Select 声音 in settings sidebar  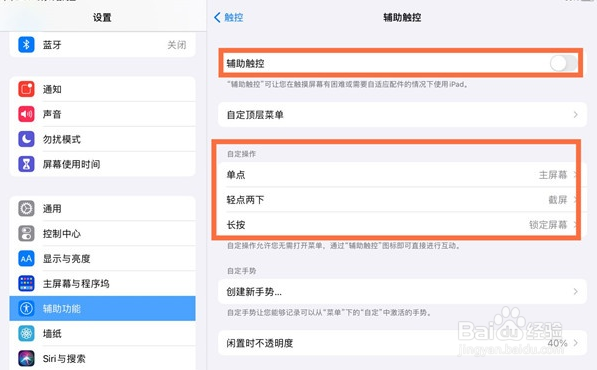(x=102, y=114)
